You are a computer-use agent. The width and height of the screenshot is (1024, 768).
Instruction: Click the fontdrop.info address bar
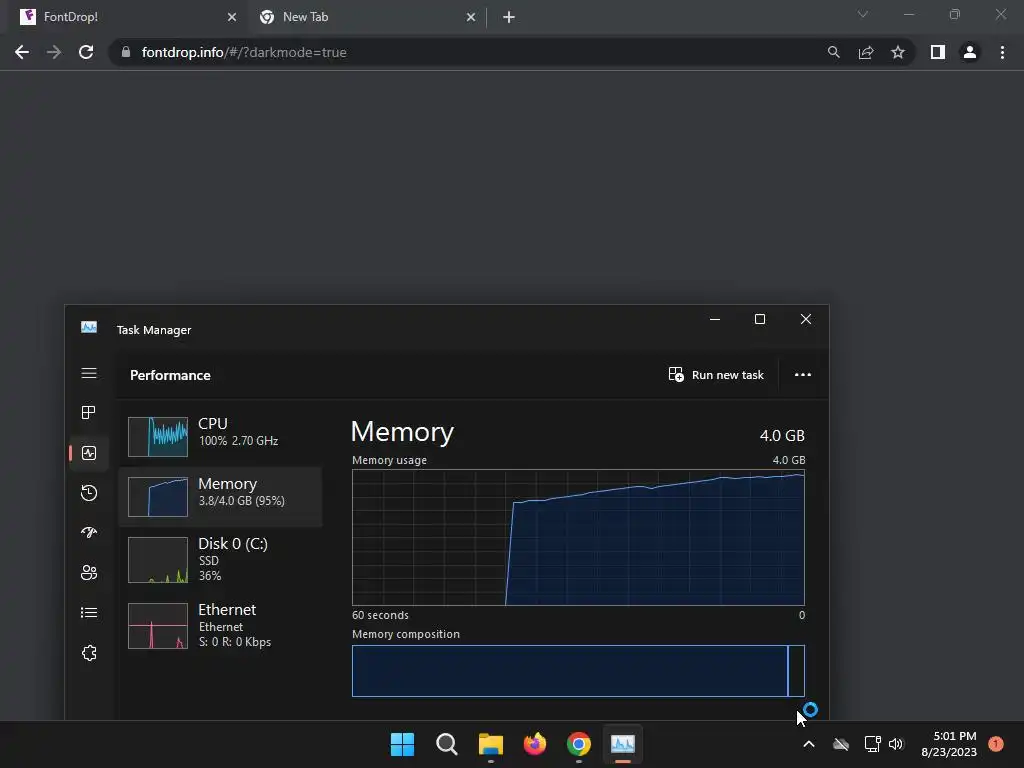(x=457, y=52)
